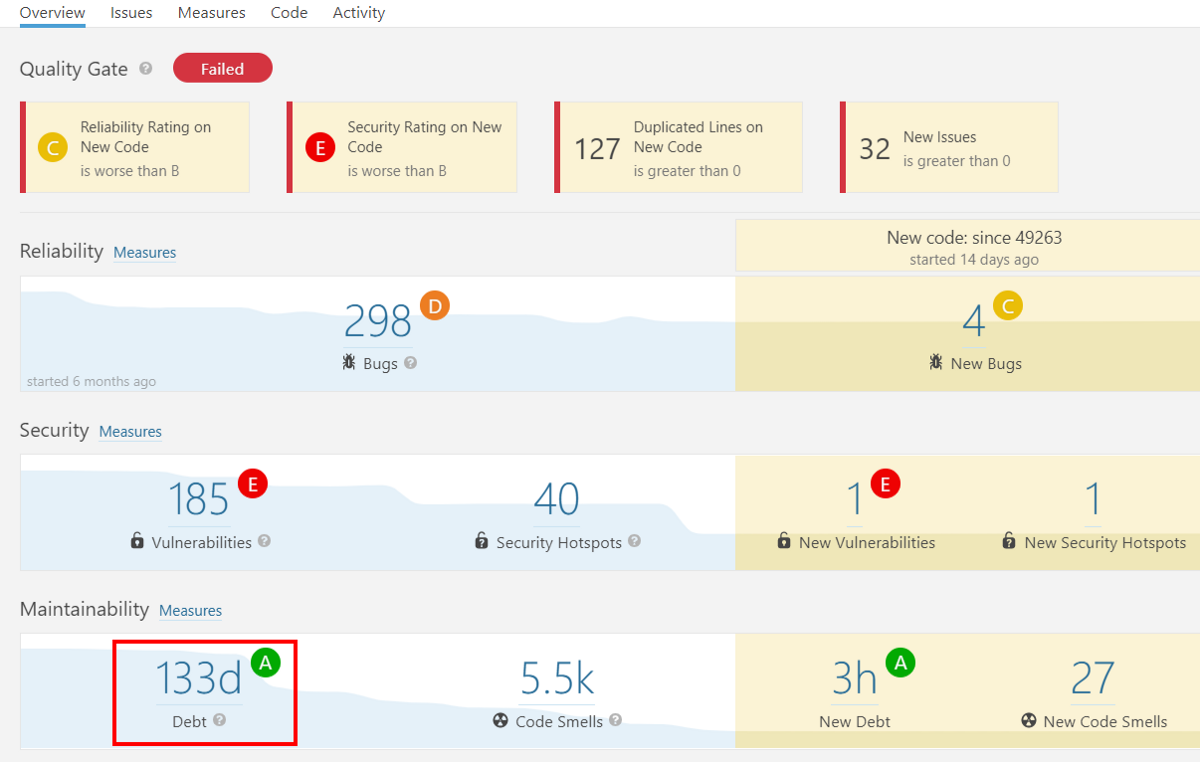
Task: Switch to the Issues tab
Action: 131,13
